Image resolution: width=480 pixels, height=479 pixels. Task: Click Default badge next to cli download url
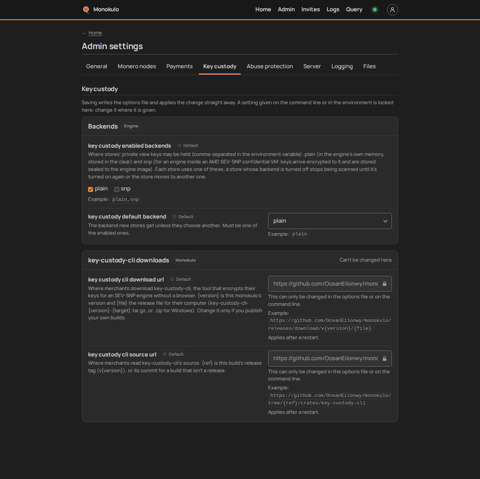click(181, 279)
